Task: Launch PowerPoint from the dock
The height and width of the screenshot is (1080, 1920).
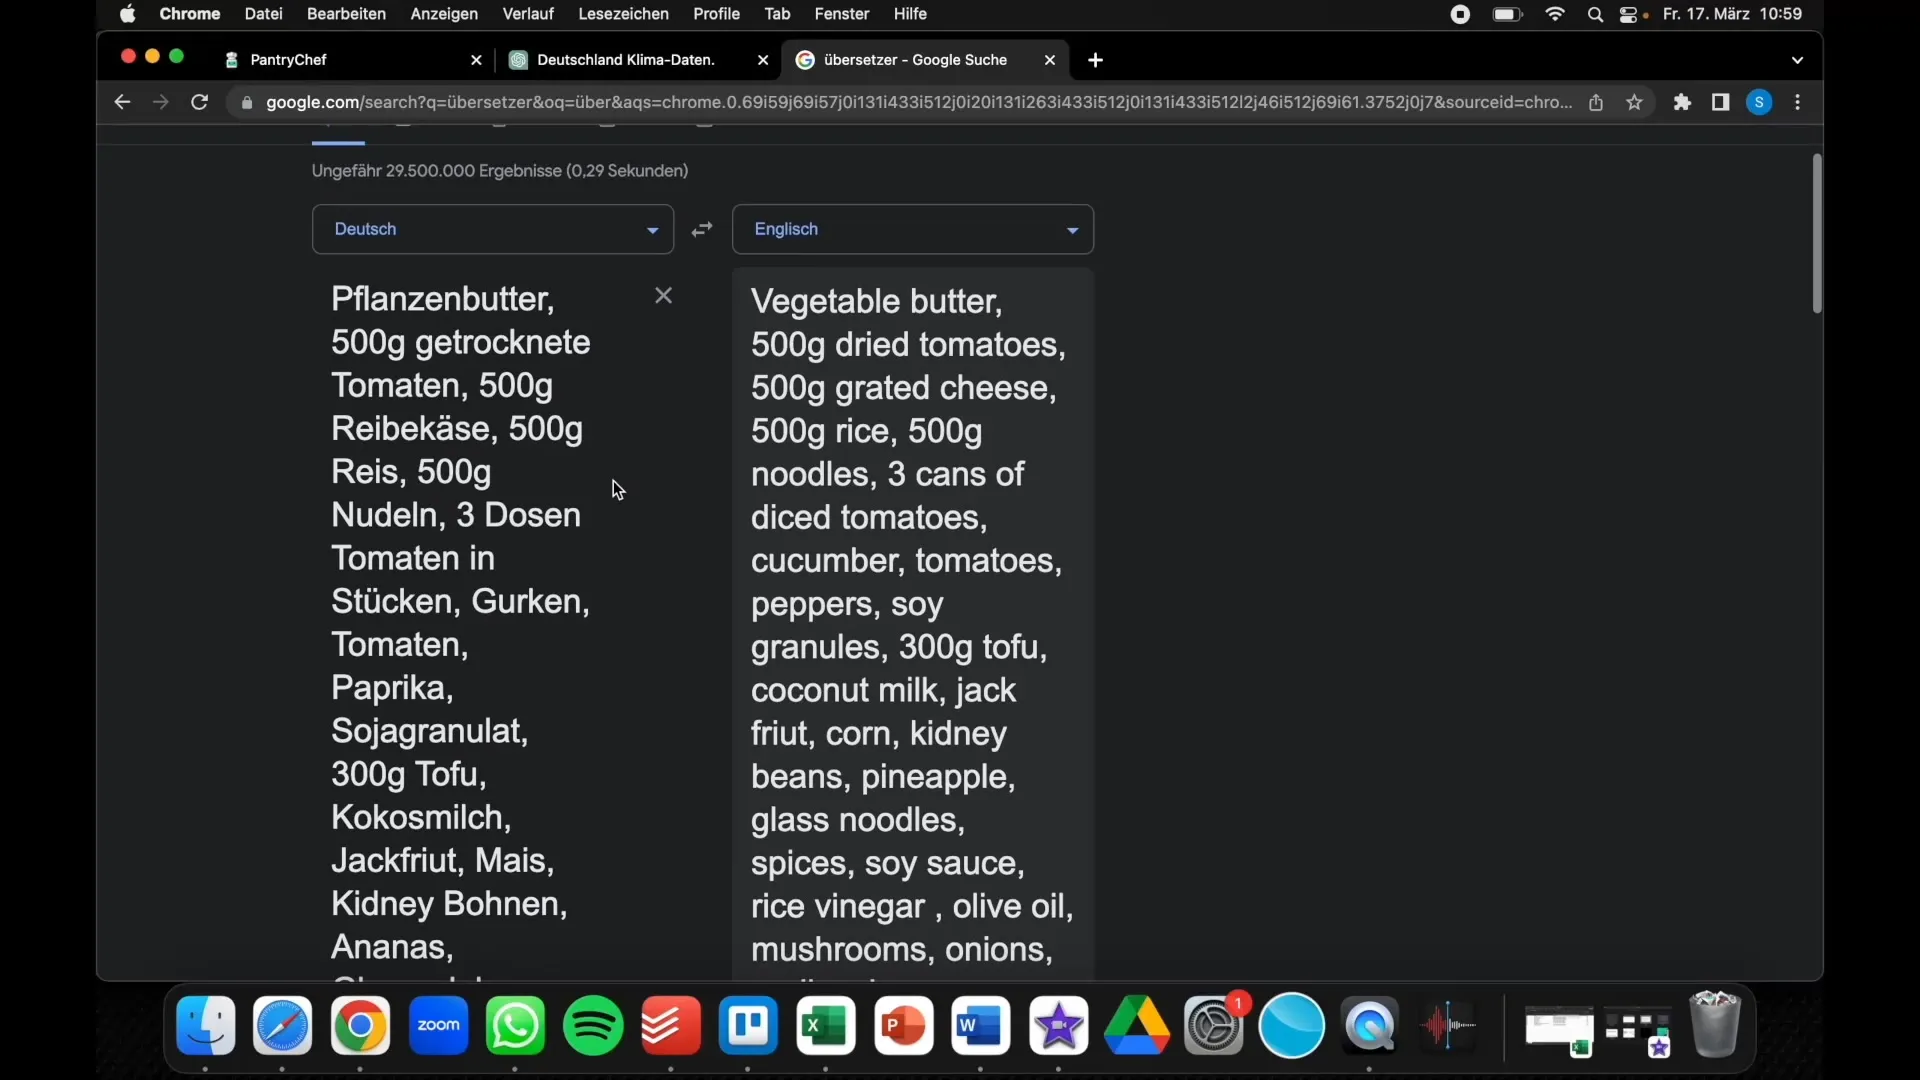Action: click(904, 1026)
